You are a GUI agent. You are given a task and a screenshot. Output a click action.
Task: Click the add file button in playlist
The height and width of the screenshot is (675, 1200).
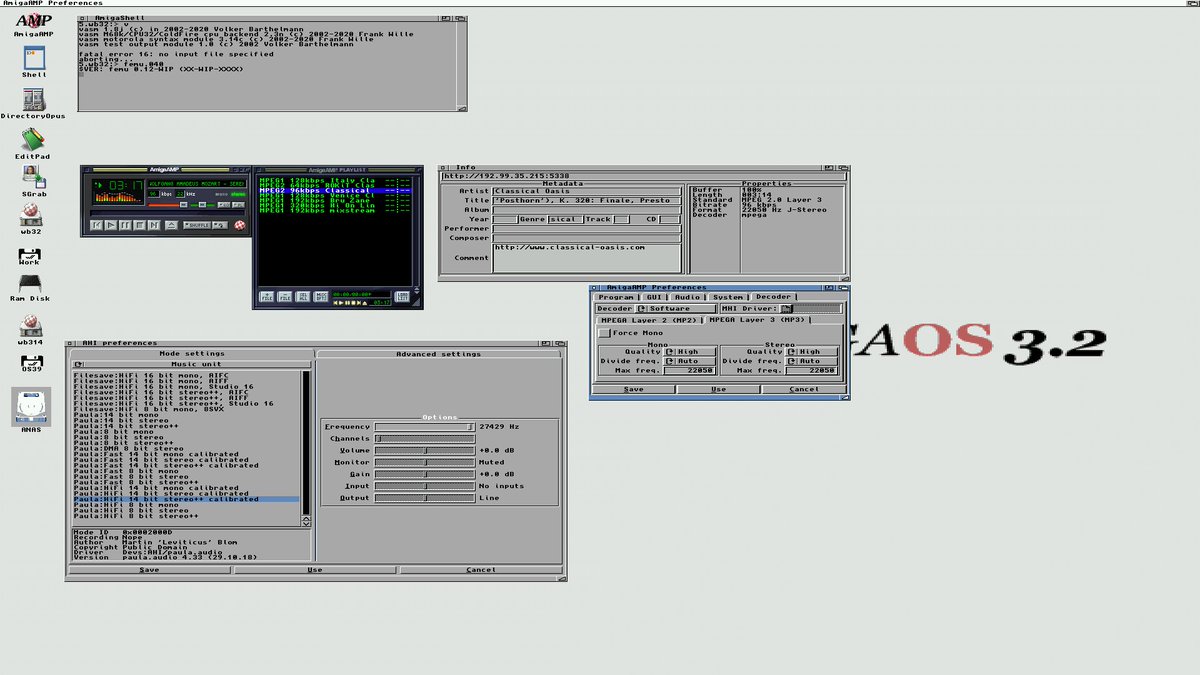tap(267, 296)
